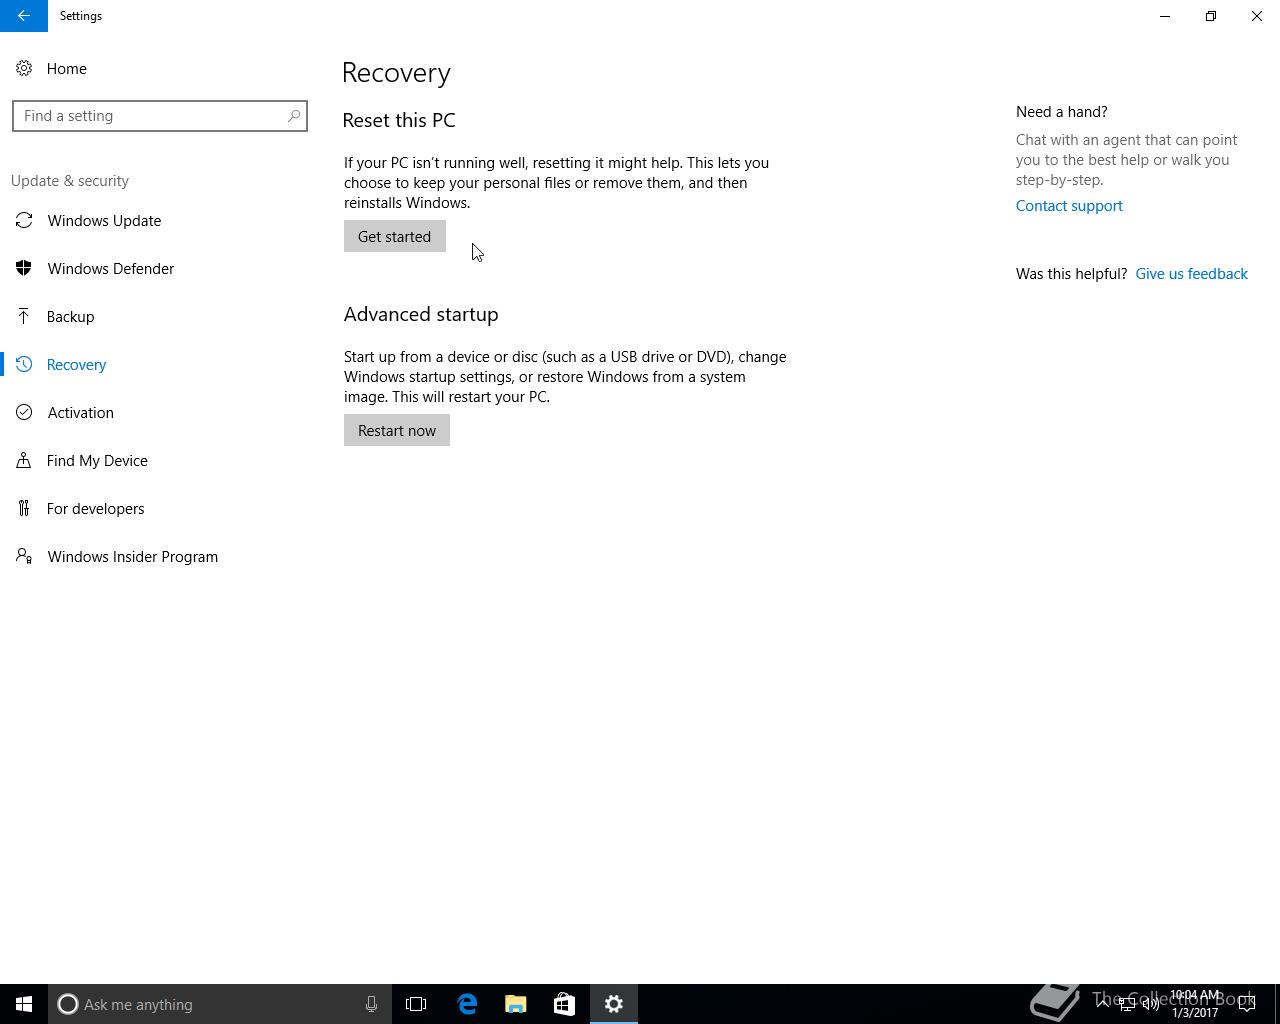Open the Windows Insider Program page

coord(132,556)
